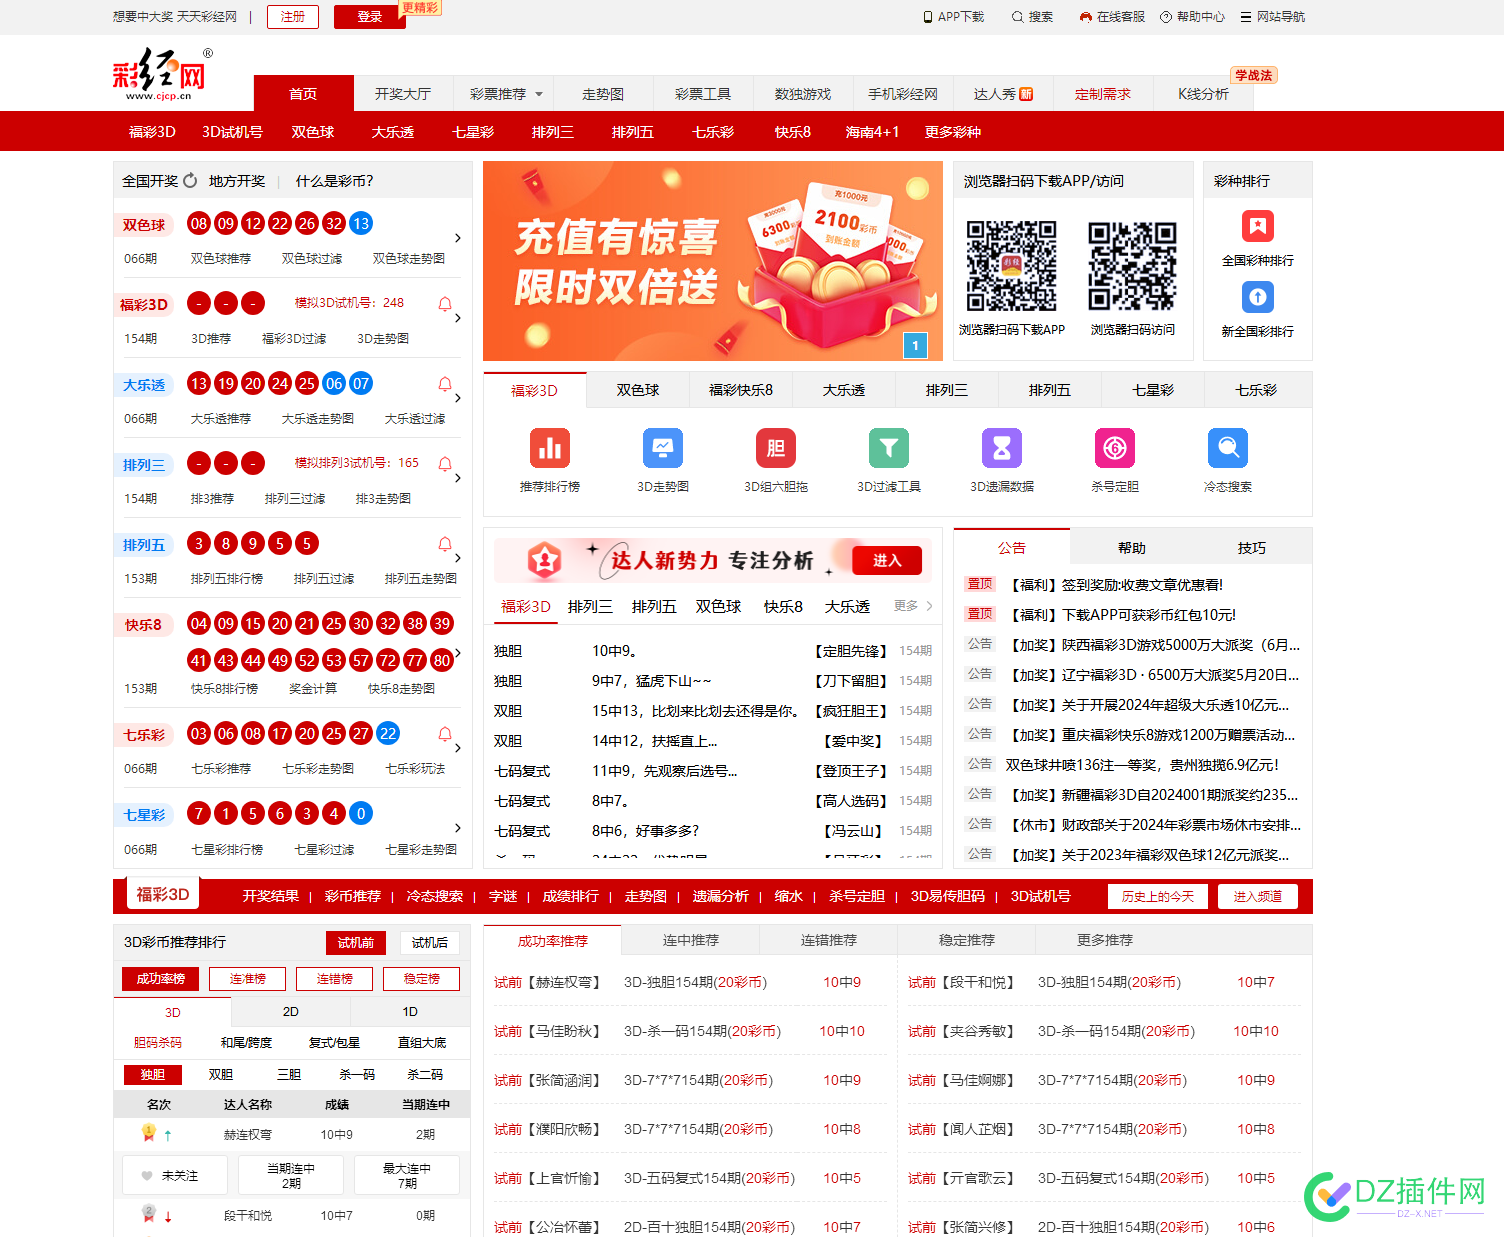Click the 全国彩种排行 bookmark icon

pos(1258,226)
